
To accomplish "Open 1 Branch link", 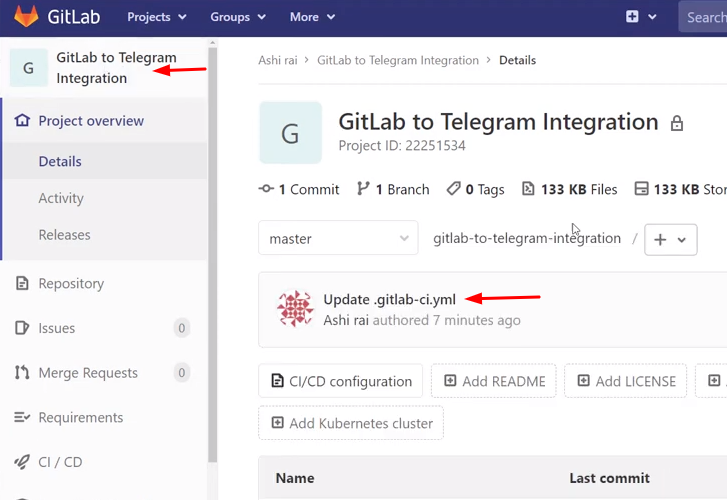I will tap(402, 189).
